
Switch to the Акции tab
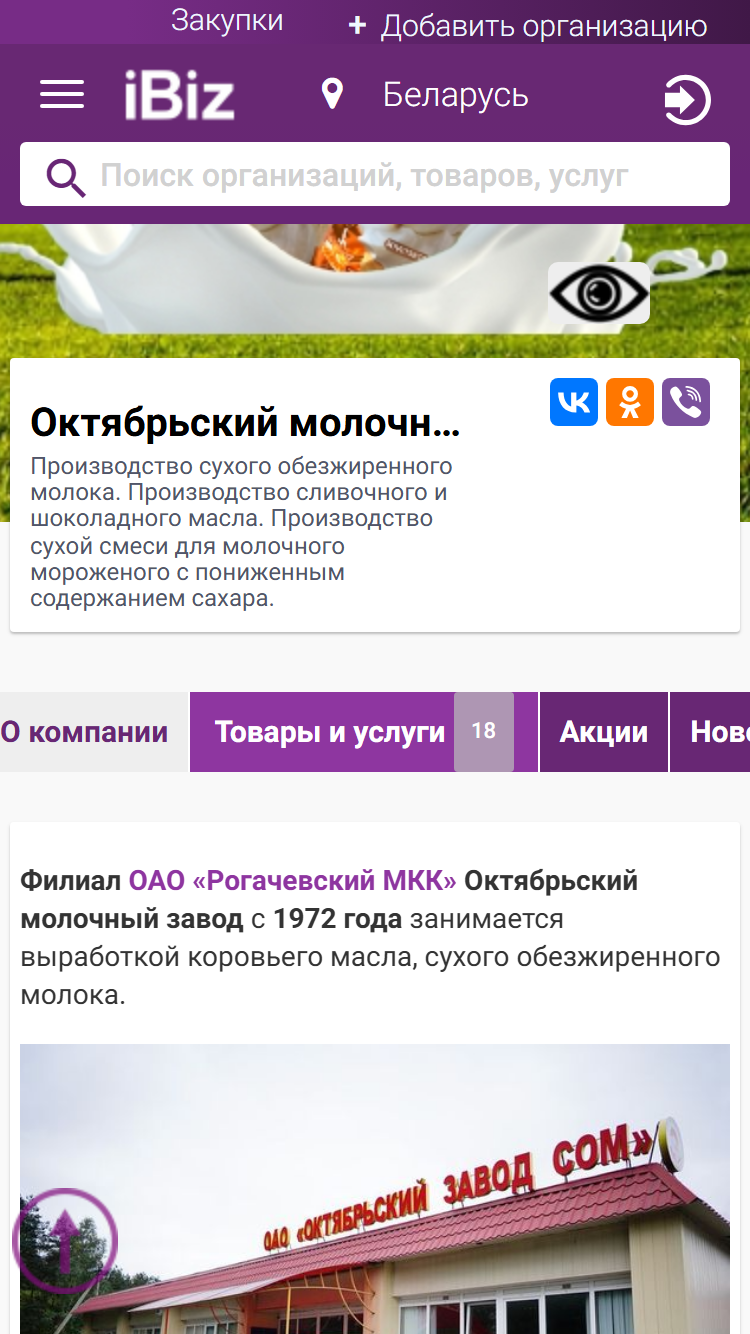pos(604,732)
